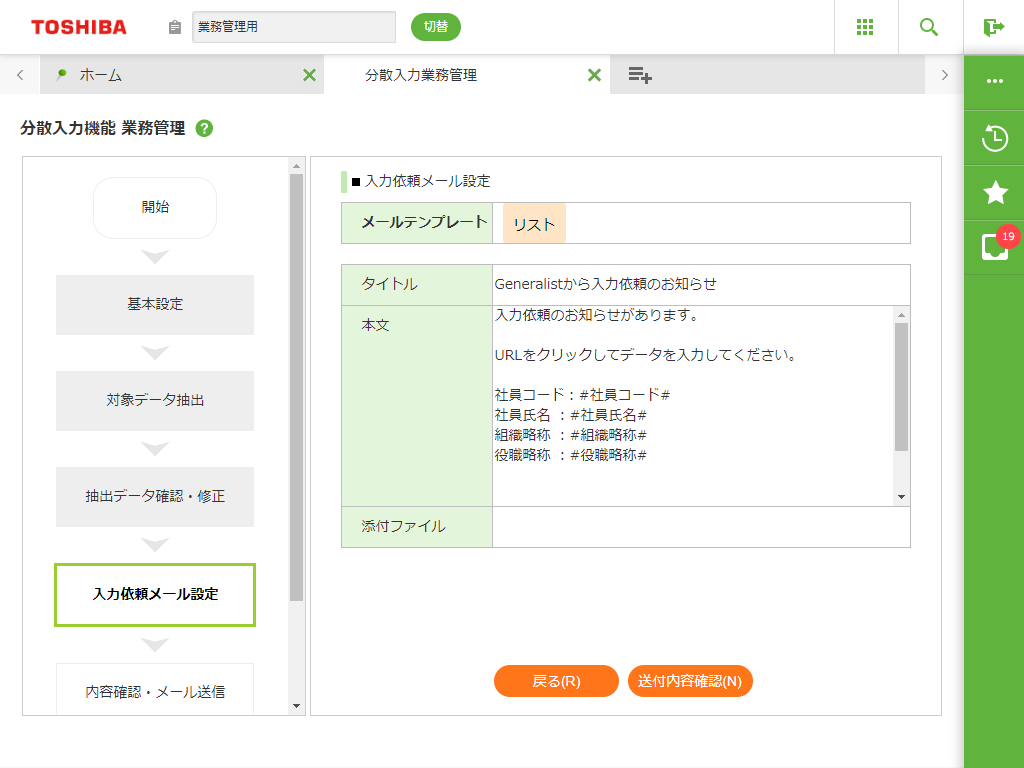Click the search magnifier icon

[x=929, y=27]
